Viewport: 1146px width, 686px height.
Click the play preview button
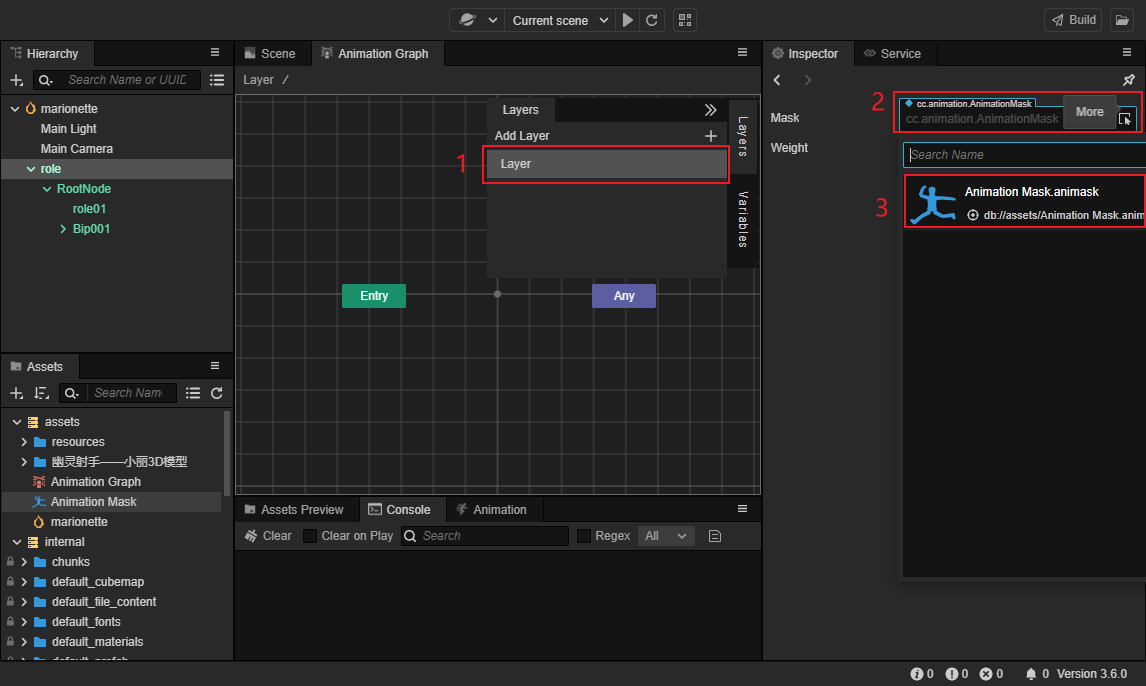[628, 20]
